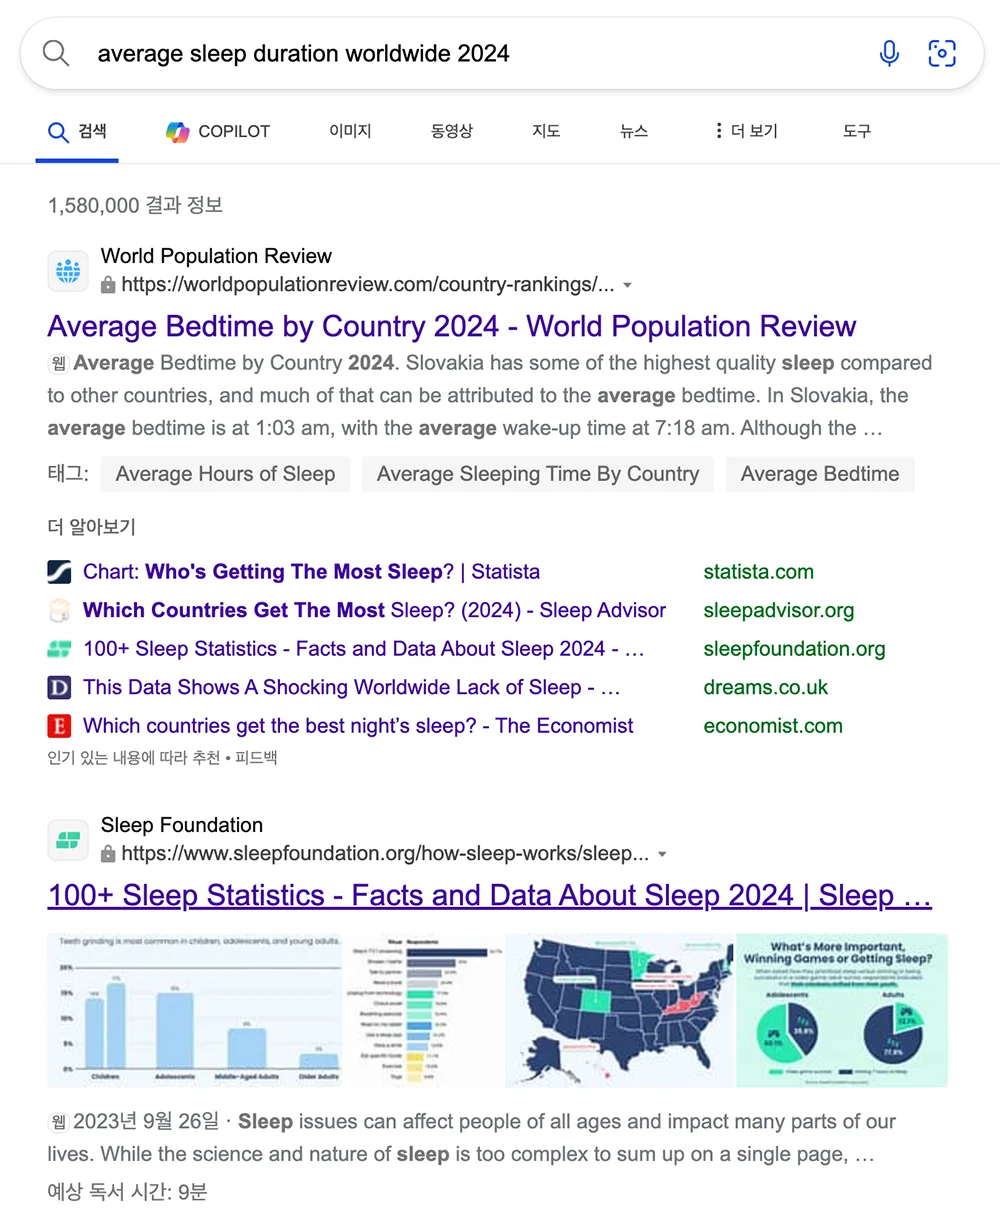Click the '예상 독서 시간: 9분' text
Screen dimensions: 1000x1221
tap(127, 1192)
